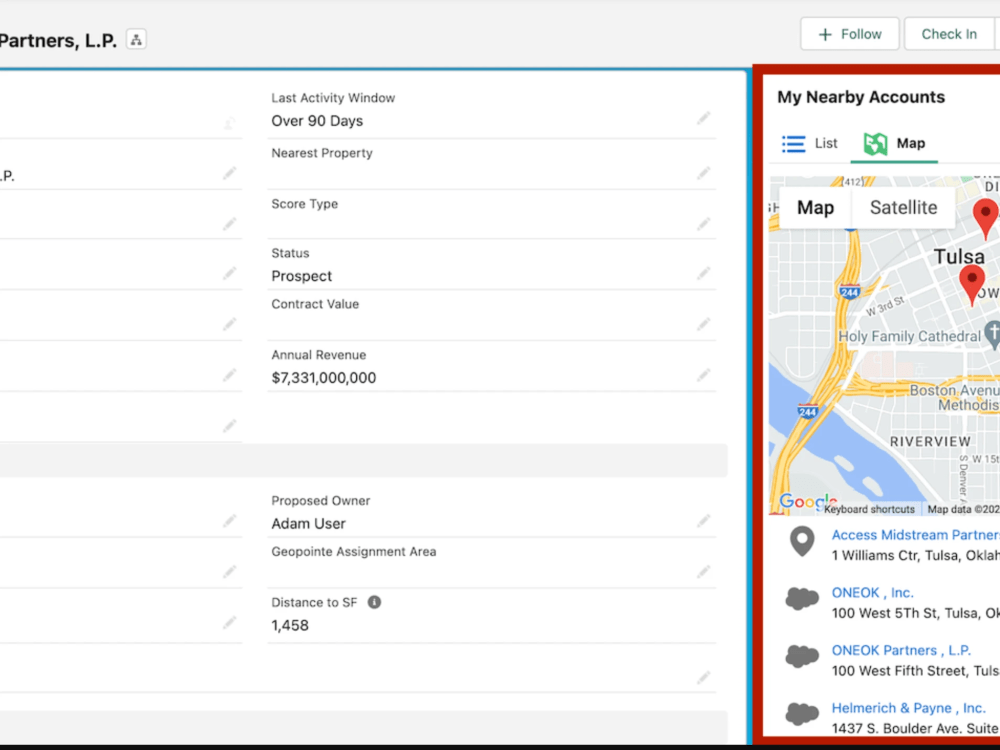
Task: Click the cloud icon beside ONEOK Partners , L.P.
Action: [x=802, y=656]
